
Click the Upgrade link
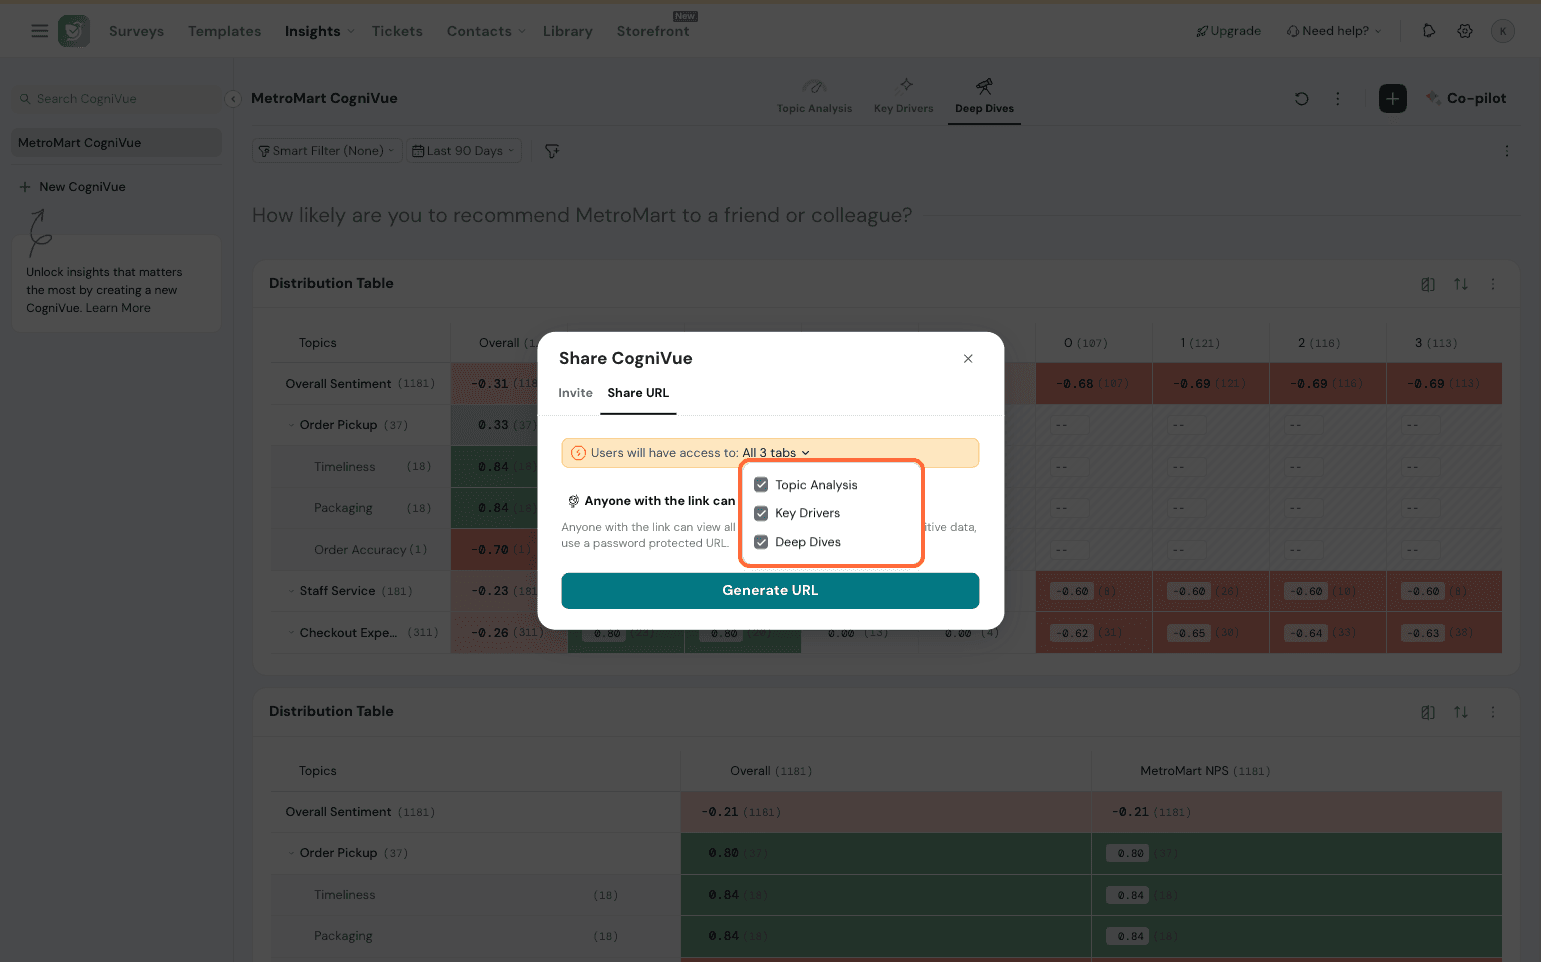1228,31
